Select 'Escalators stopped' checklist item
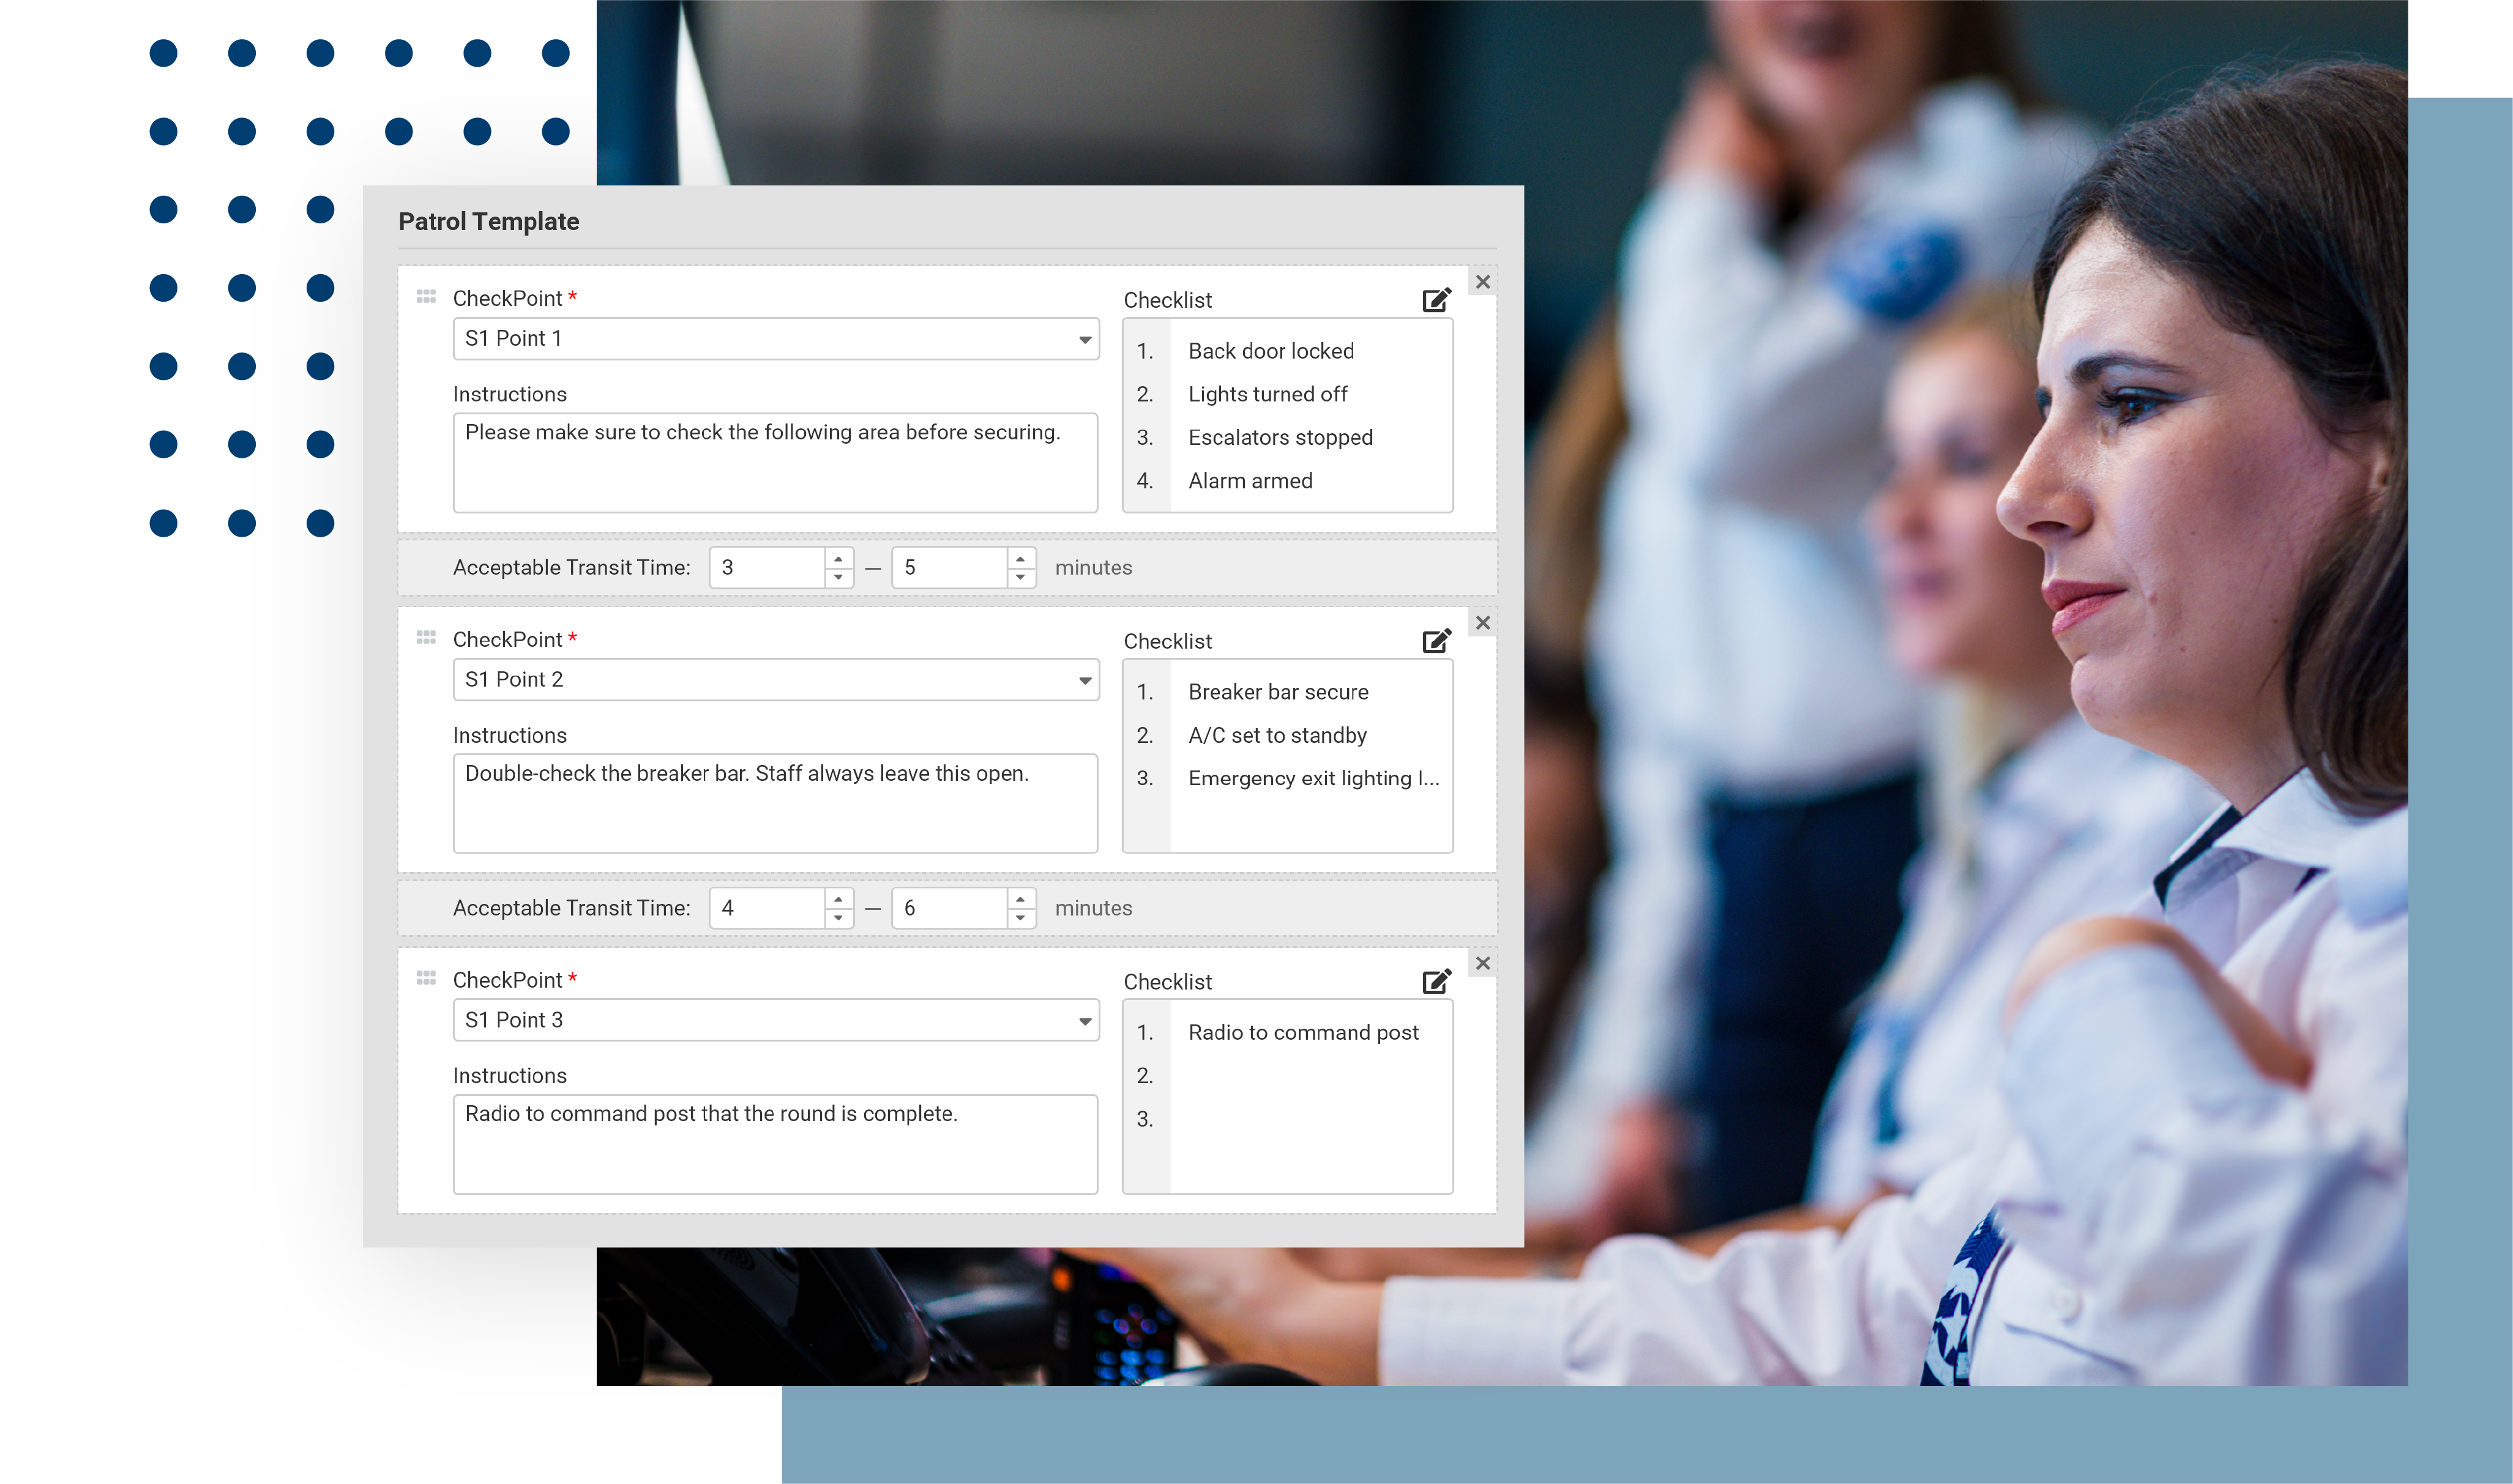The width and height of the screenshot is (2513, 1484). click(x=1280, y=437)
